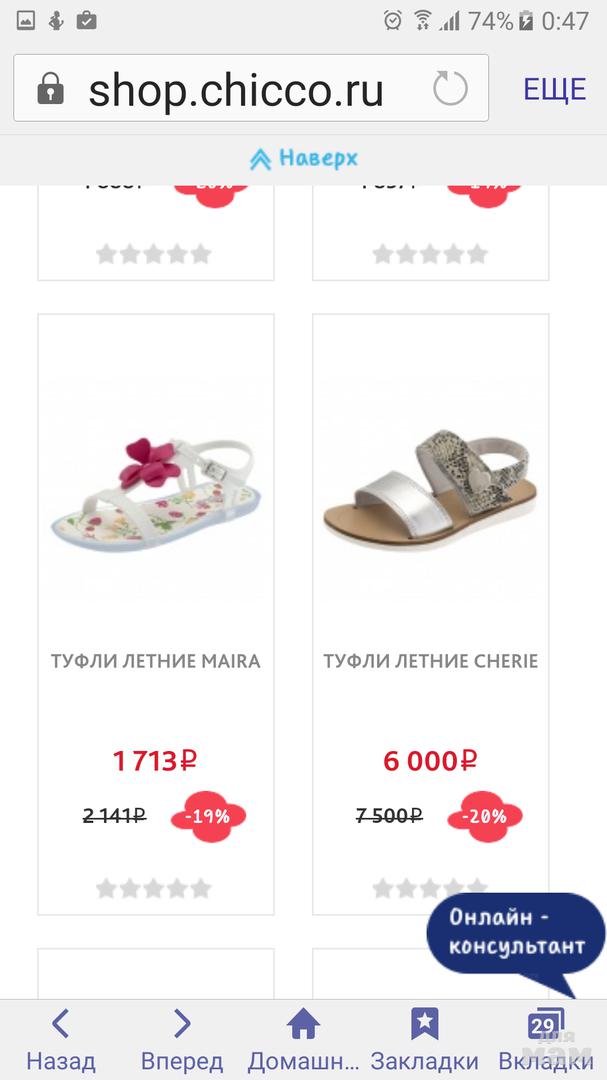This screenshot has width=607, height=1080.
Task: Open the Туфли летние Cherie title
Action: 430,661
